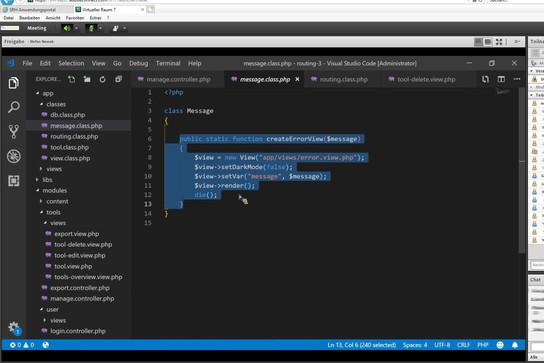Viewport: 544px width, 363px height.
Task: Click the raise-hand status icon in Meeting toolbar
Action: click(116, 28)
